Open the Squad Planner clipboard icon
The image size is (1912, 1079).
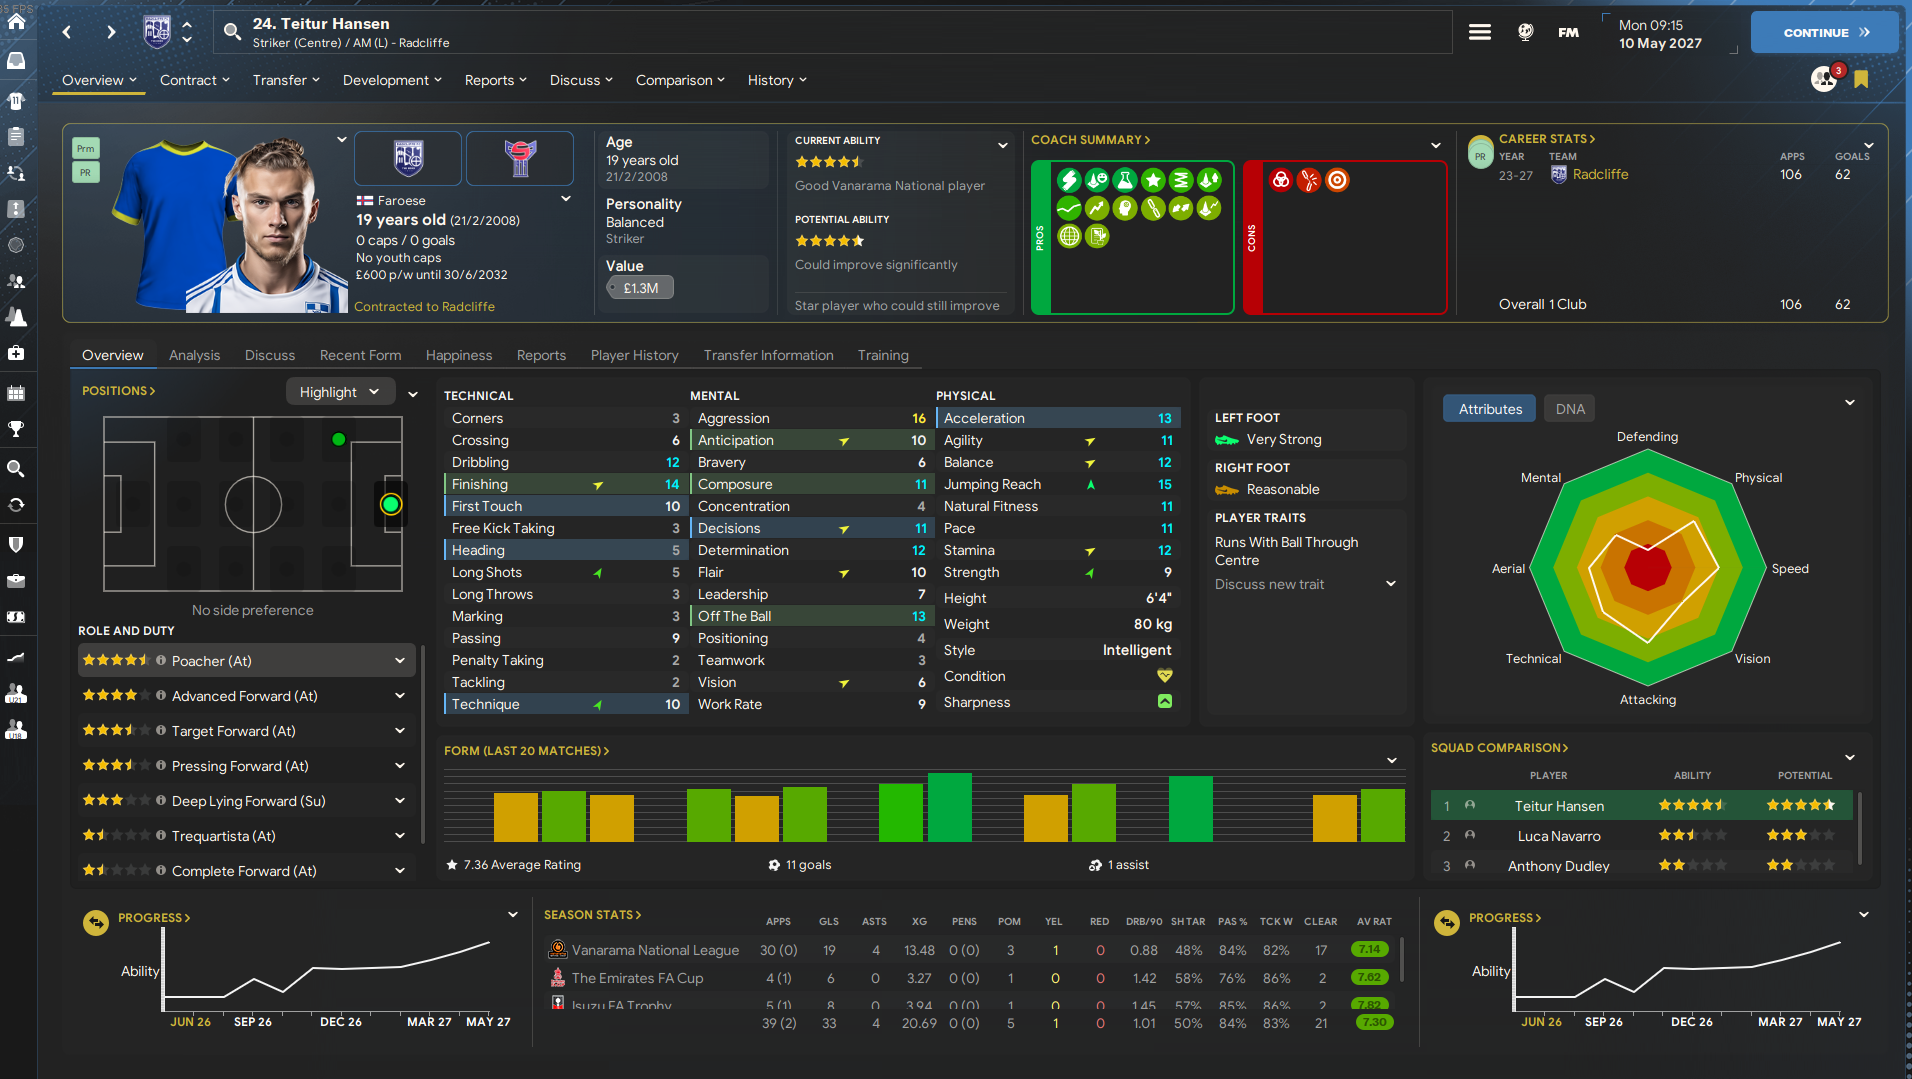[x=16, y=136]
